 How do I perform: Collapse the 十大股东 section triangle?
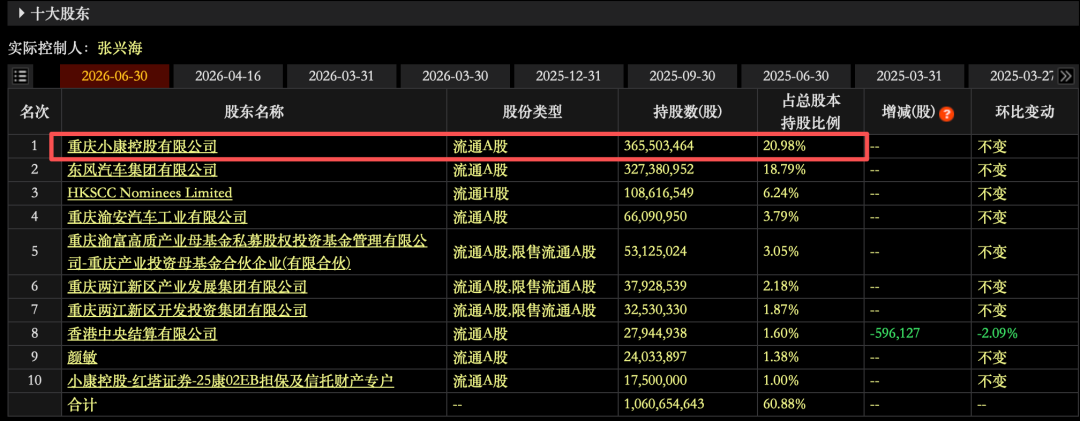click(x=22, y=12)
